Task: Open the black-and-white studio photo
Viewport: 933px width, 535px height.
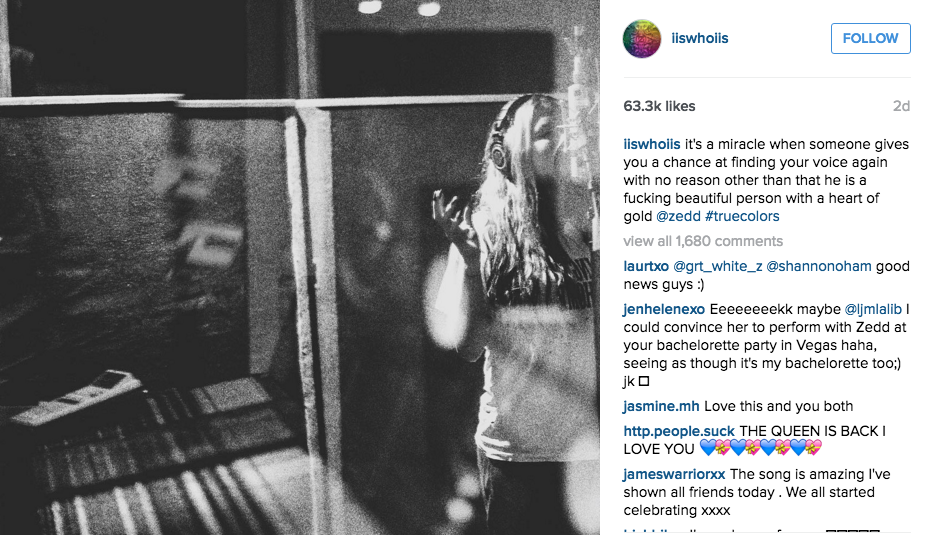Action: pos(300,267)
